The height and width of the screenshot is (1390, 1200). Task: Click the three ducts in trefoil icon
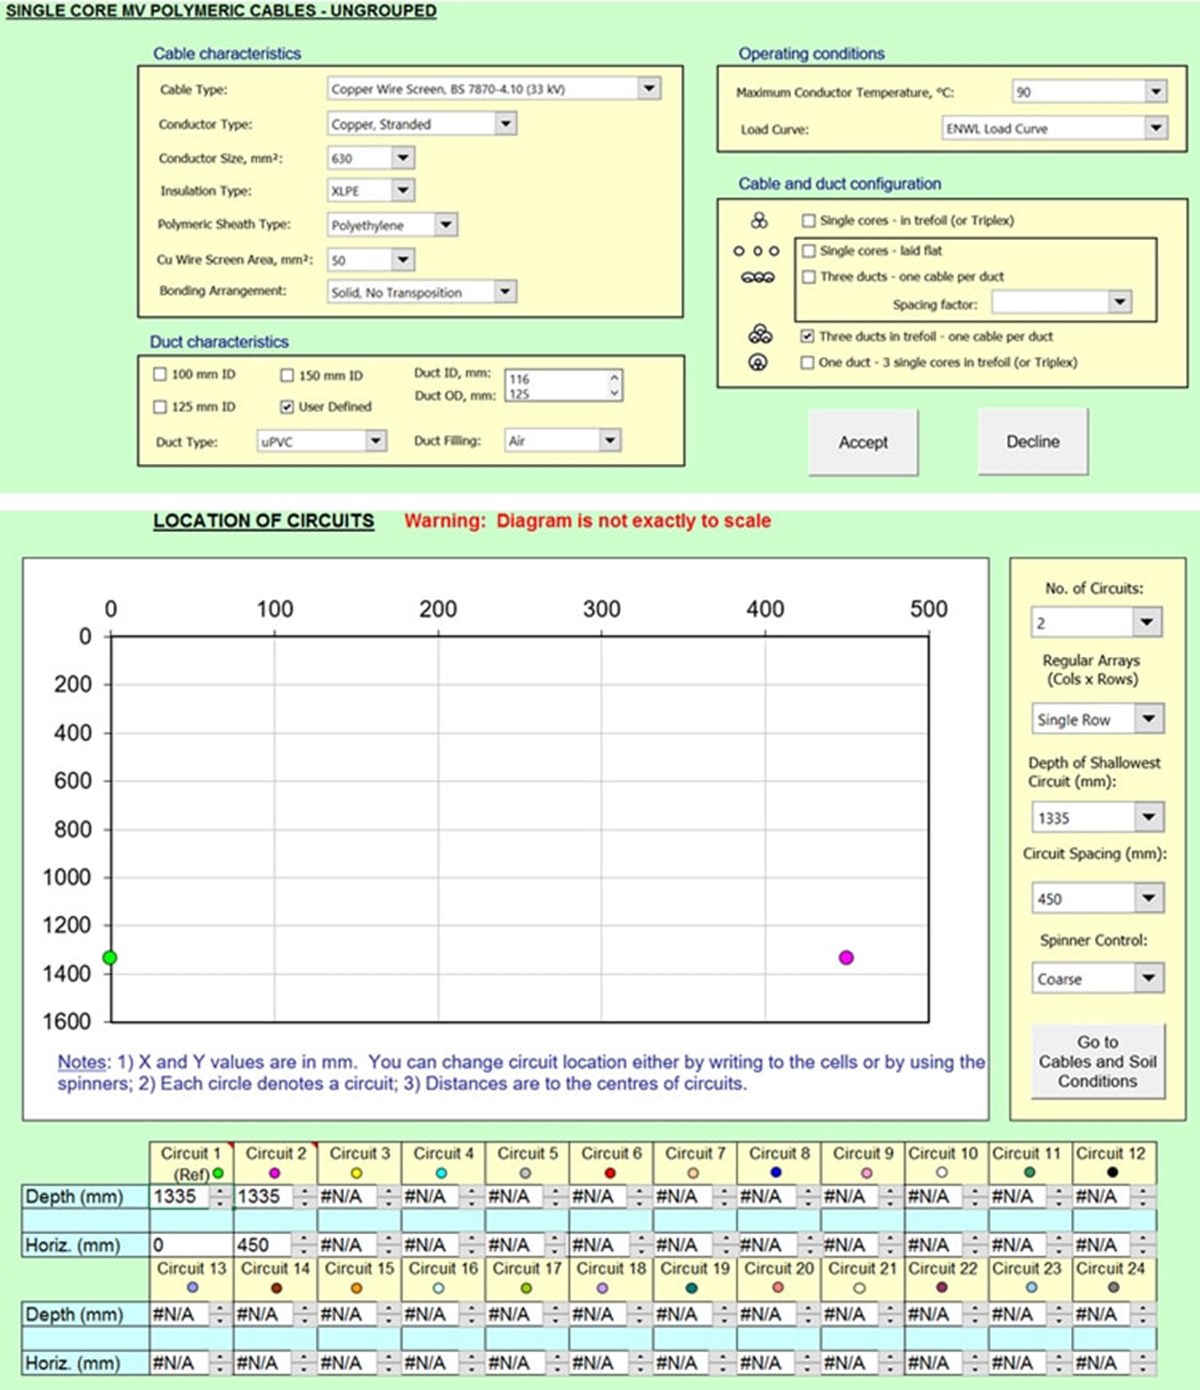(x=760, y=335)
